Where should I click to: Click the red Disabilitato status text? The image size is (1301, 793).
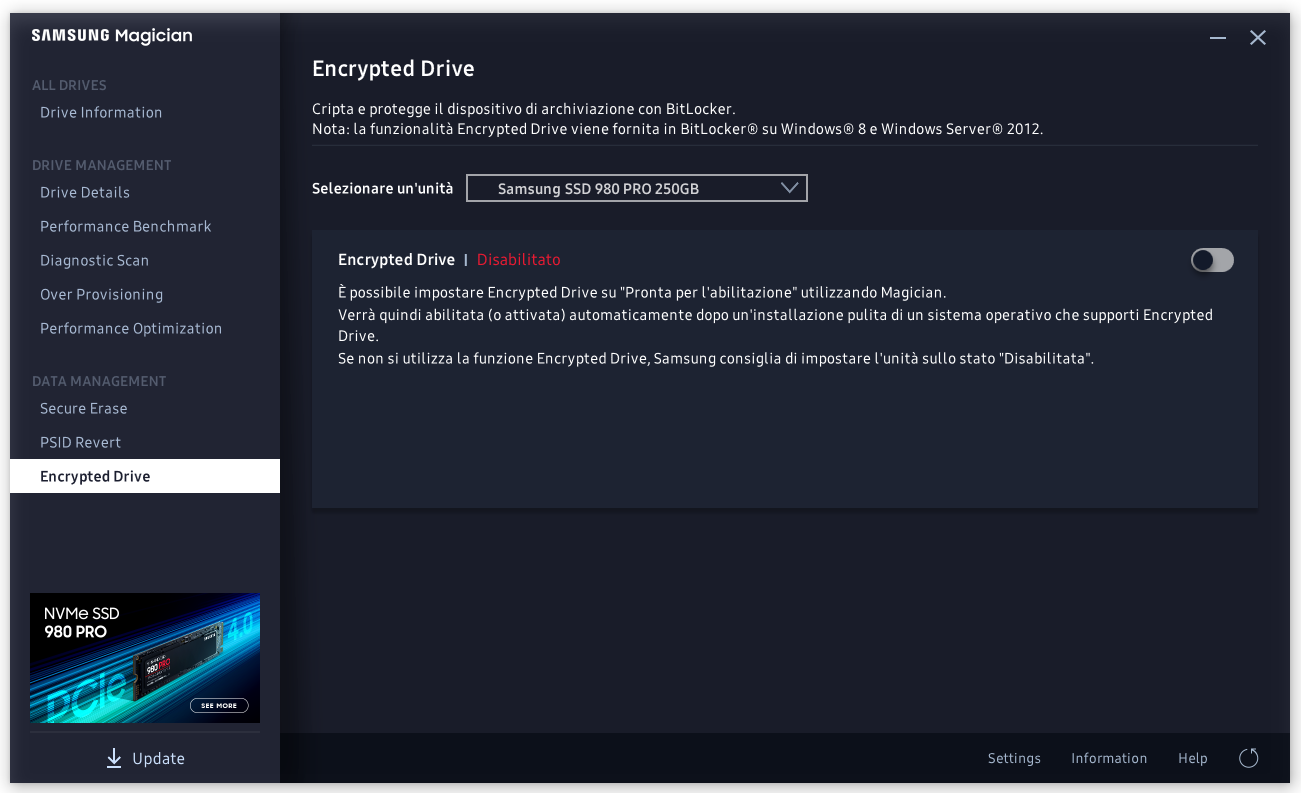[x=519, y=260]
